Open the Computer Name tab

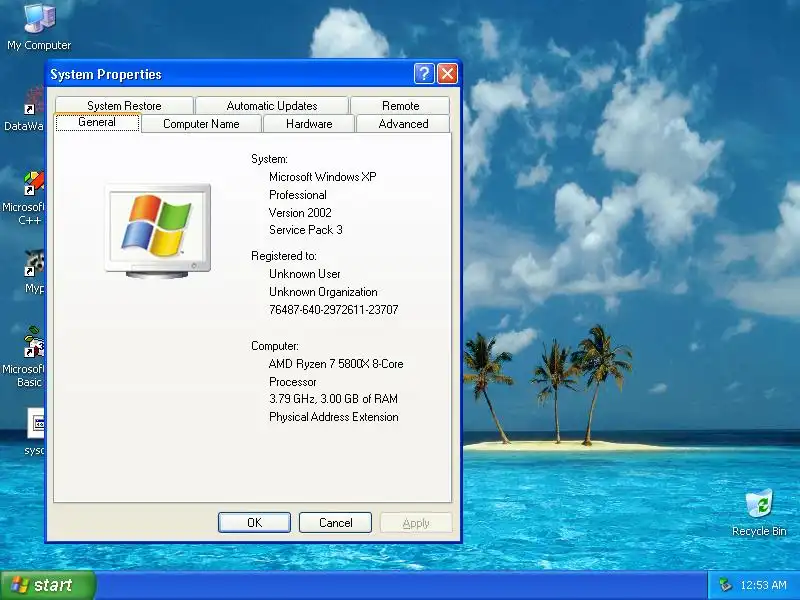[x=201, y=124]
